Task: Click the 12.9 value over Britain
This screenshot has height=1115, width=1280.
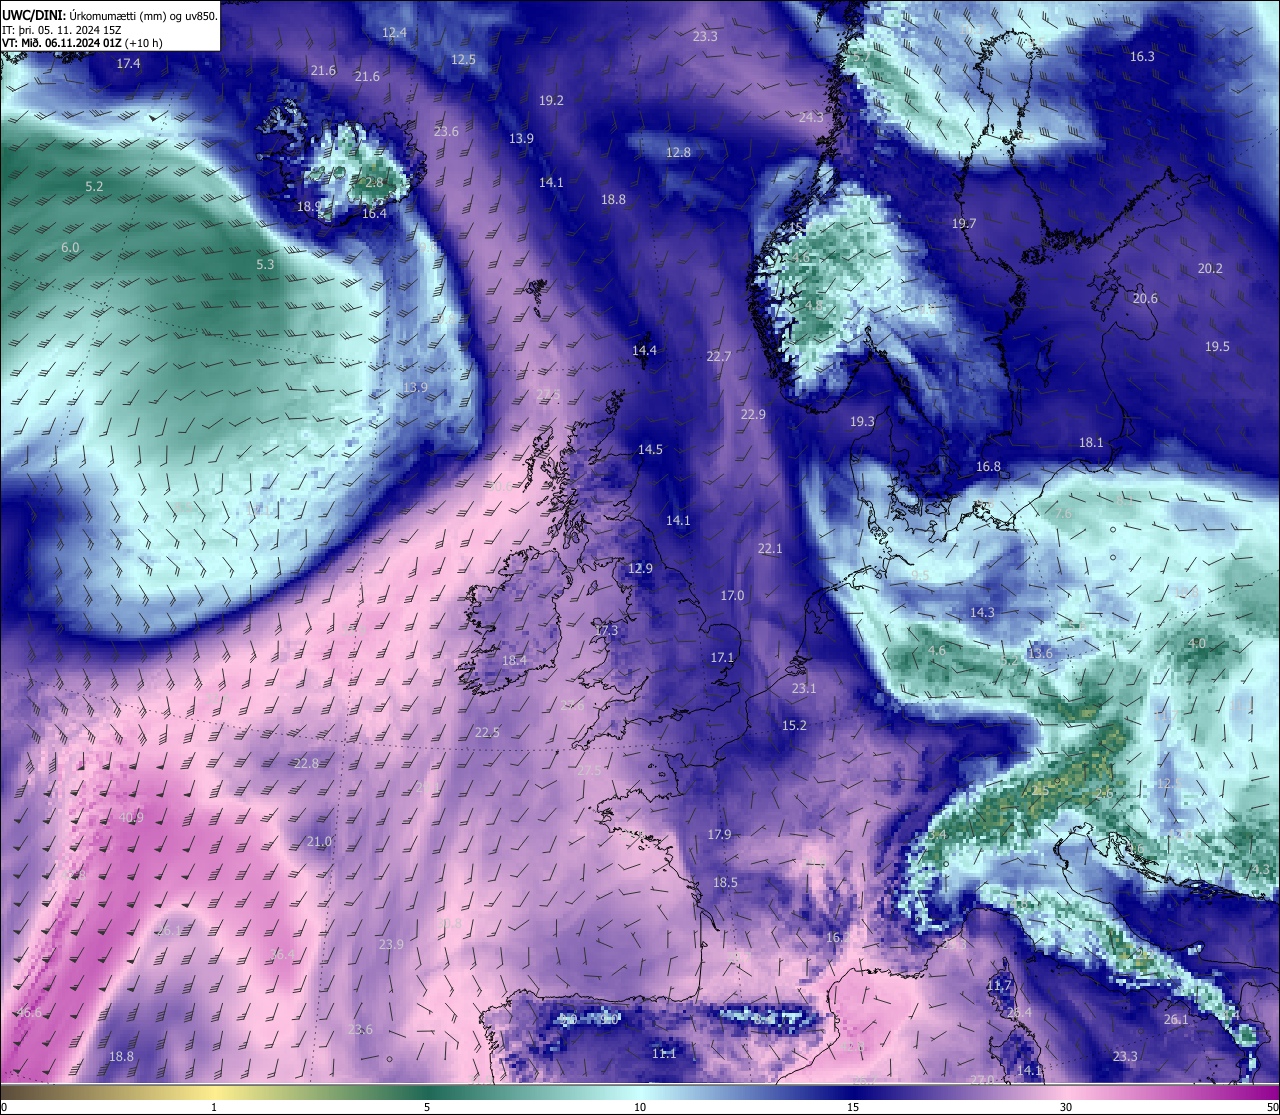Action: pos(640,568)
